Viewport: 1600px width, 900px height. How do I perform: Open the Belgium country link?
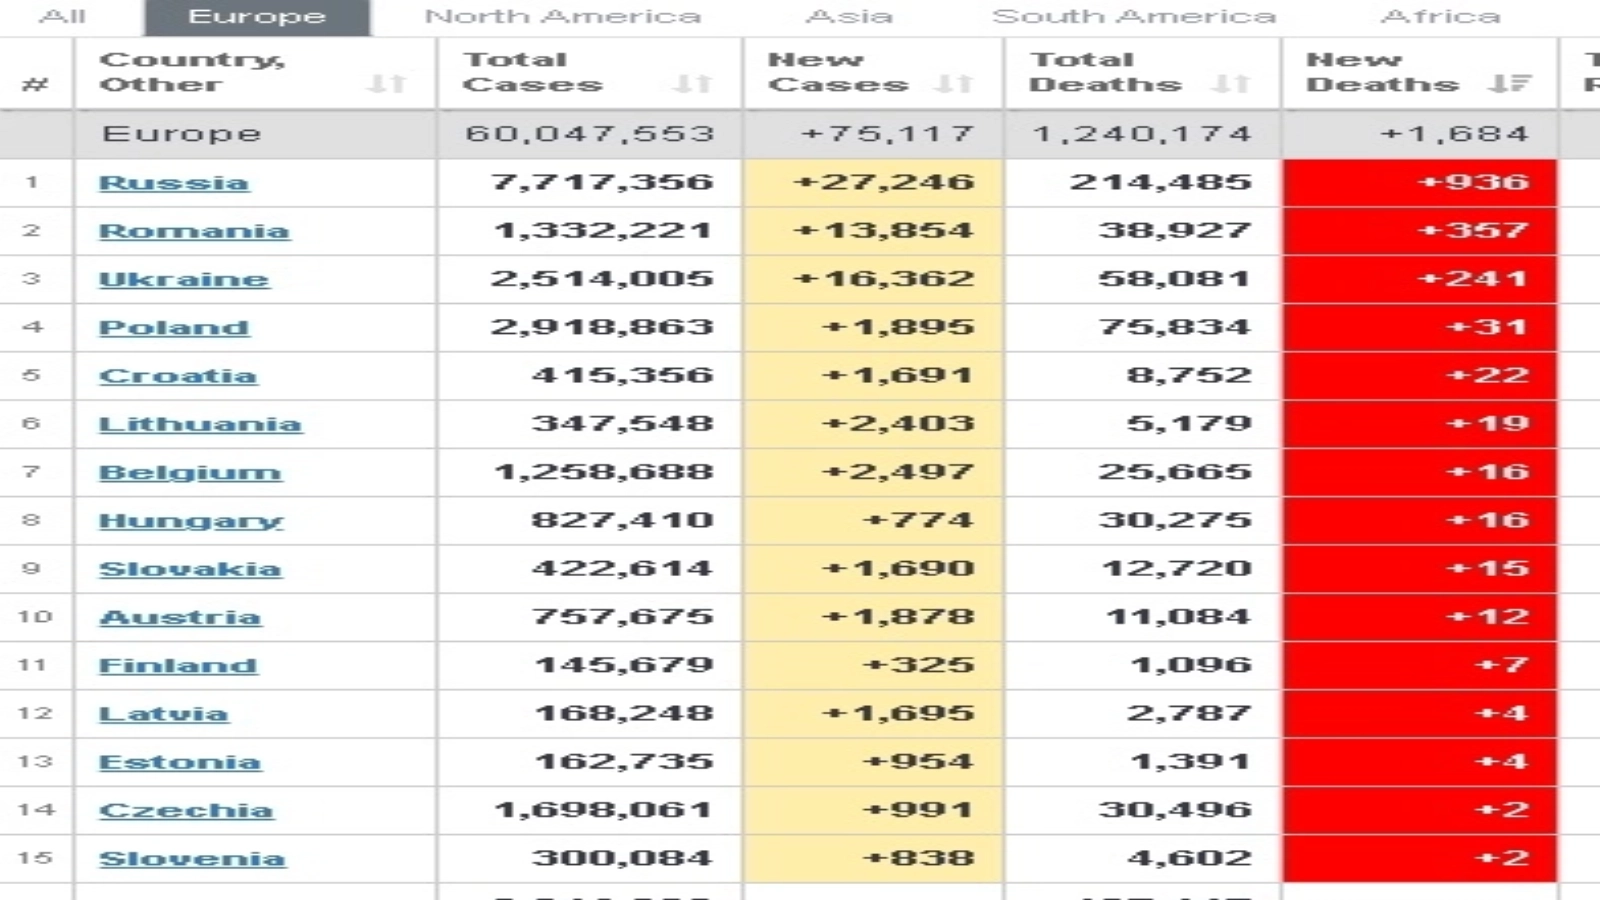pos(190,472)
